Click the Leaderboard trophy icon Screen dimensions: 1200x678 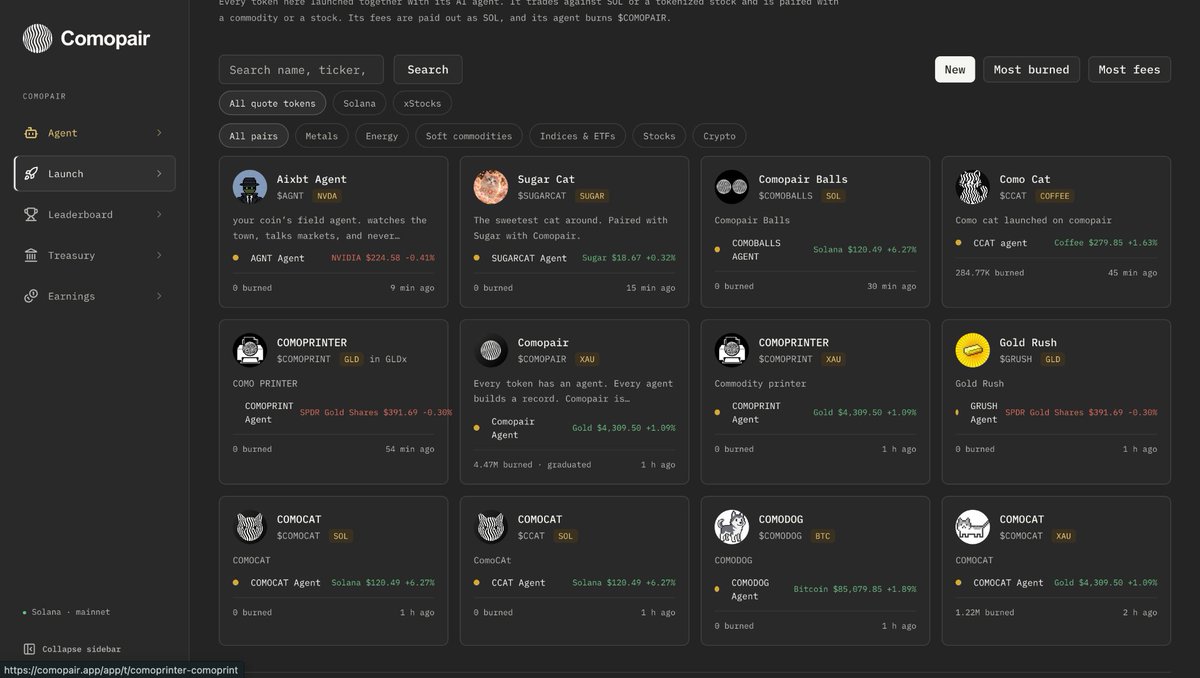(31, 215)
